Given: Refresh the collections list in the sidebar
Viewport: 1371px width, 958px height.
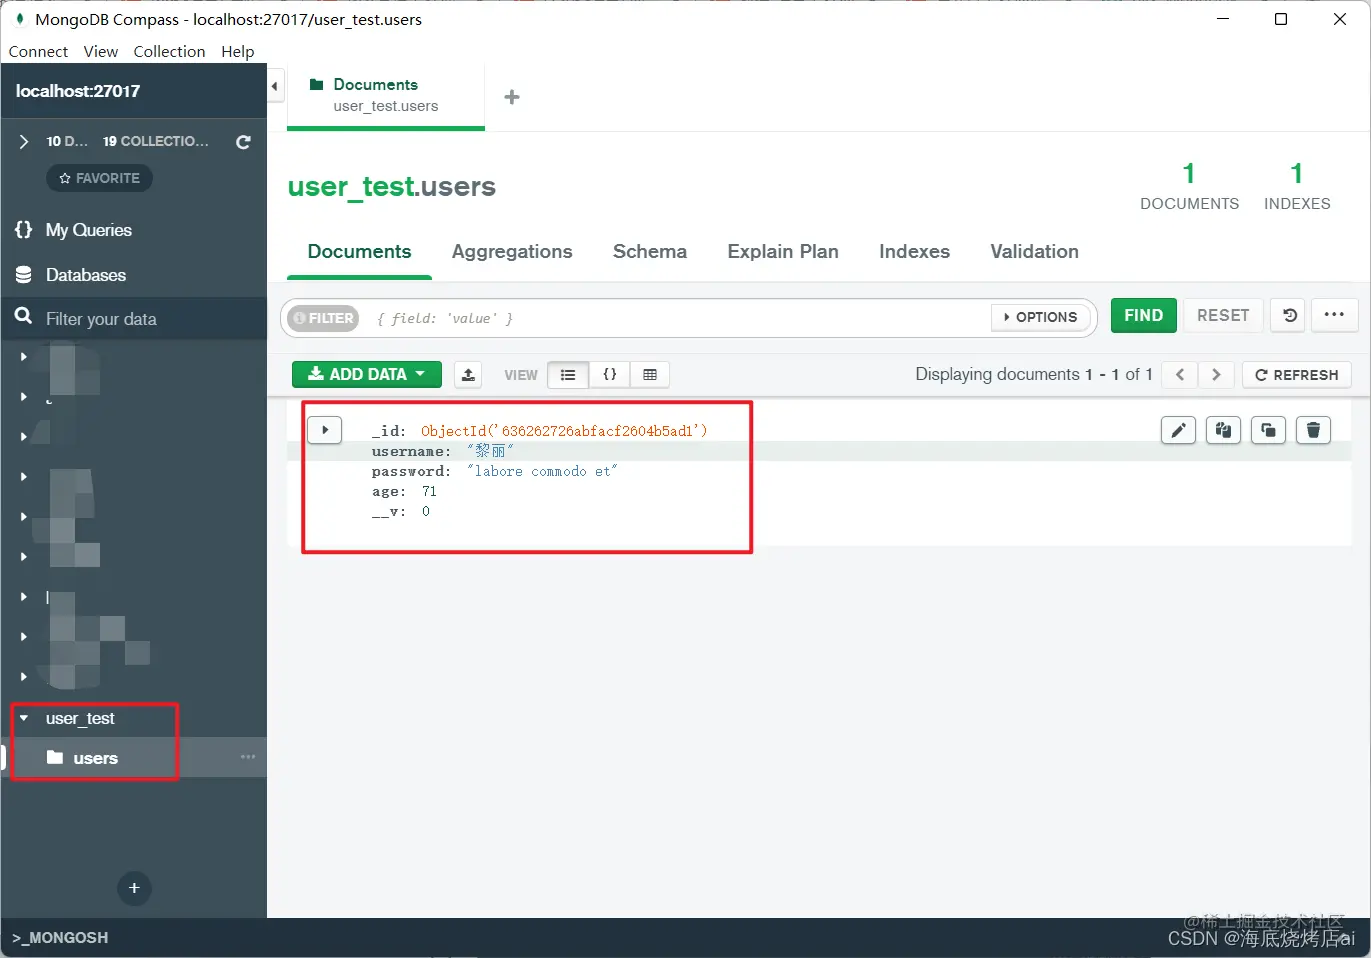Looking at the screenshot, I should [243, 141].
